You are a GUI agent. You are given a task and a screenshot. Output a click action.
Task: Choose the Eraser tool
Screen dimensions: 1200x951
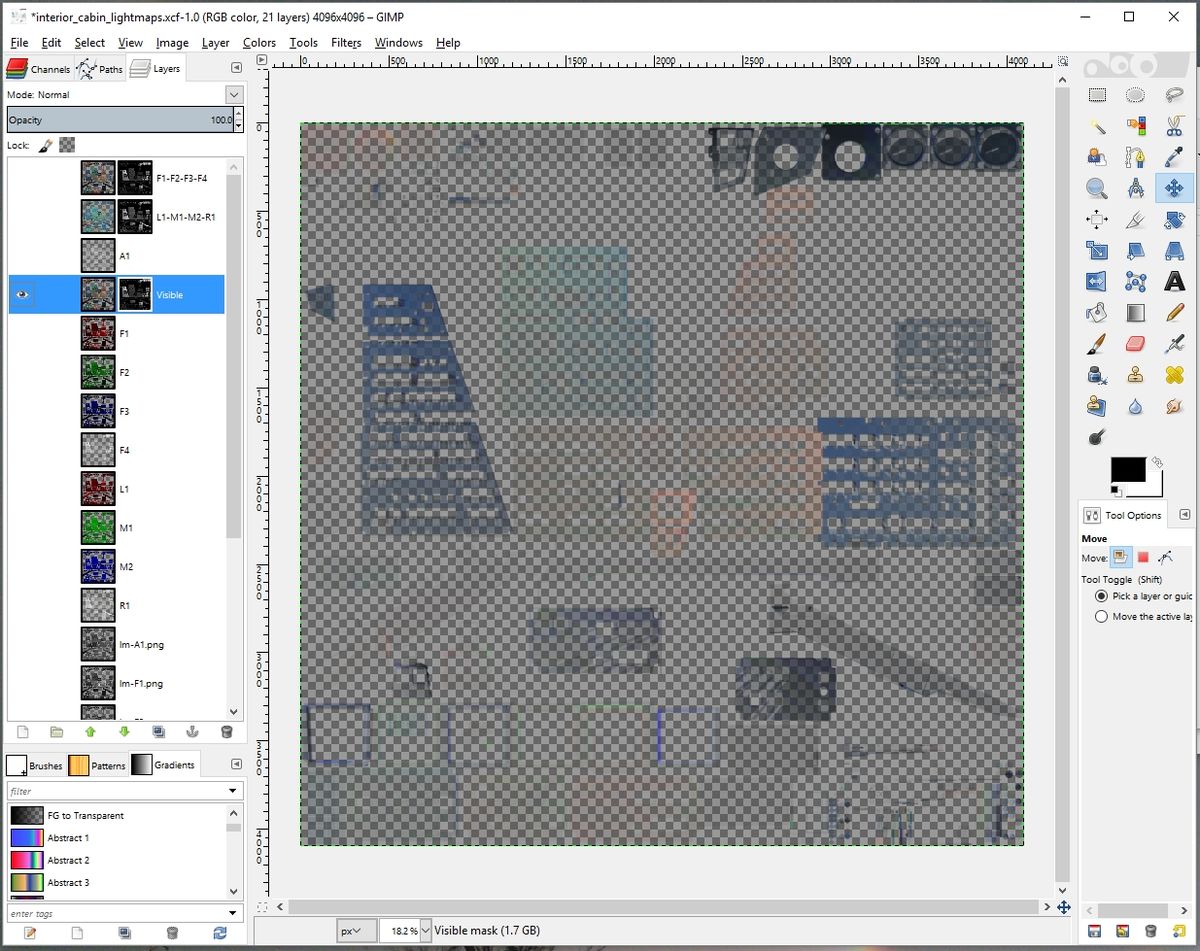1135,344
